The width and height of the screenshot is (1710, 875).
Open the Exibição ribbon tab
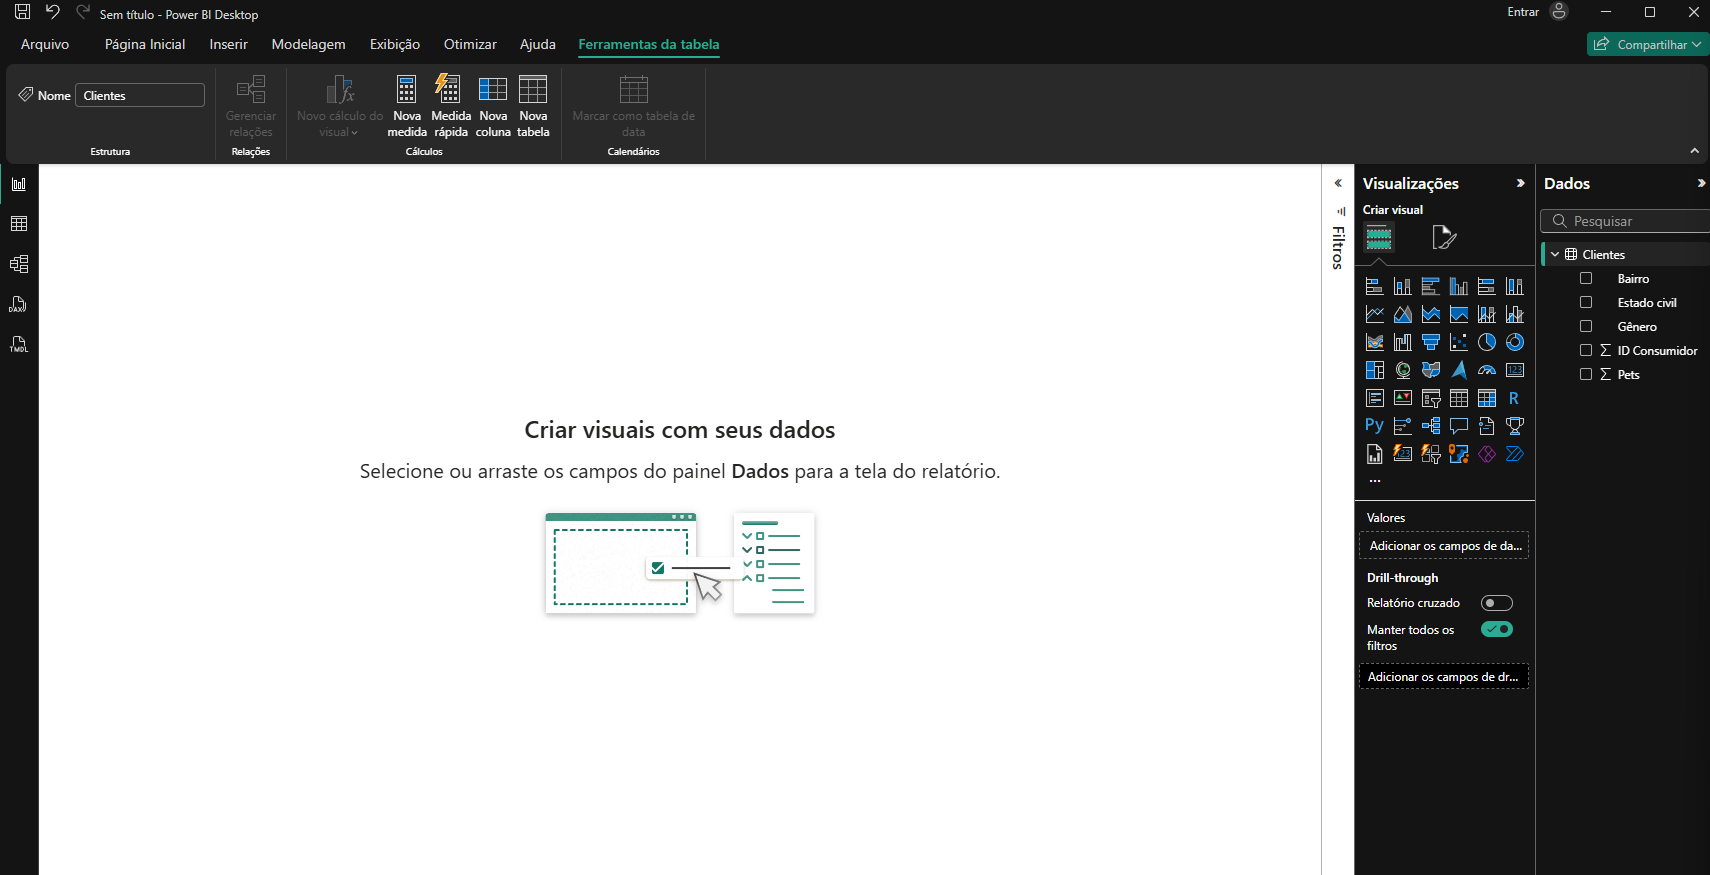[x=395, y=45]
